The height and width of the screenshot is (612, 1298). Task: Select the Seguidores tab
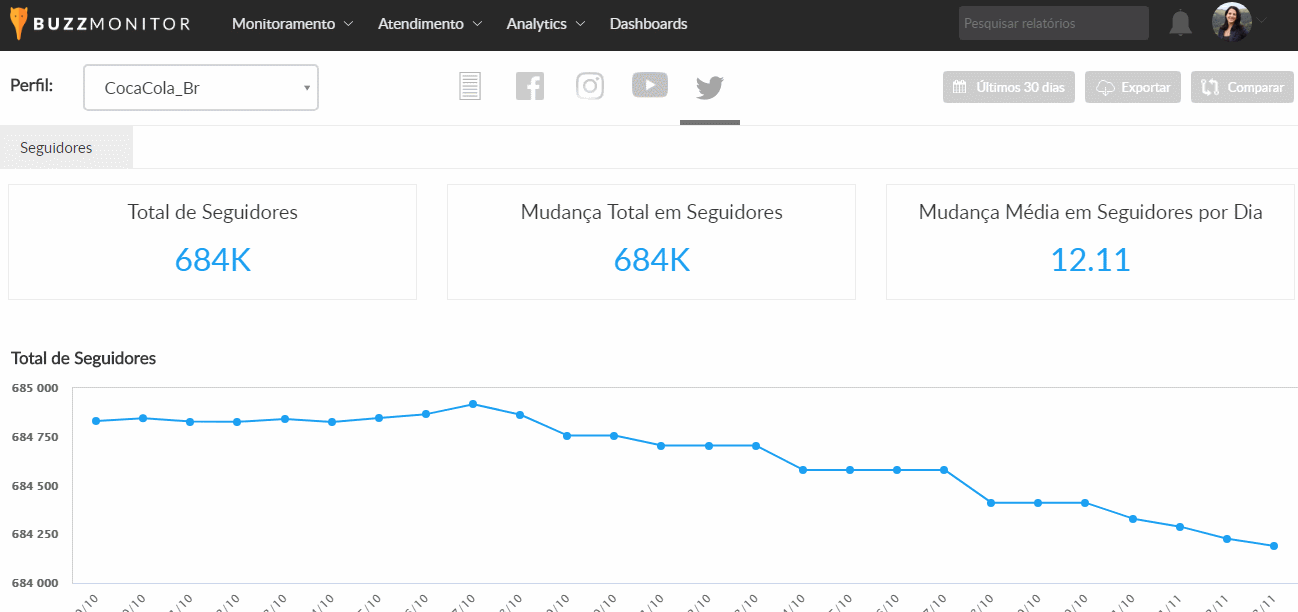56,148
